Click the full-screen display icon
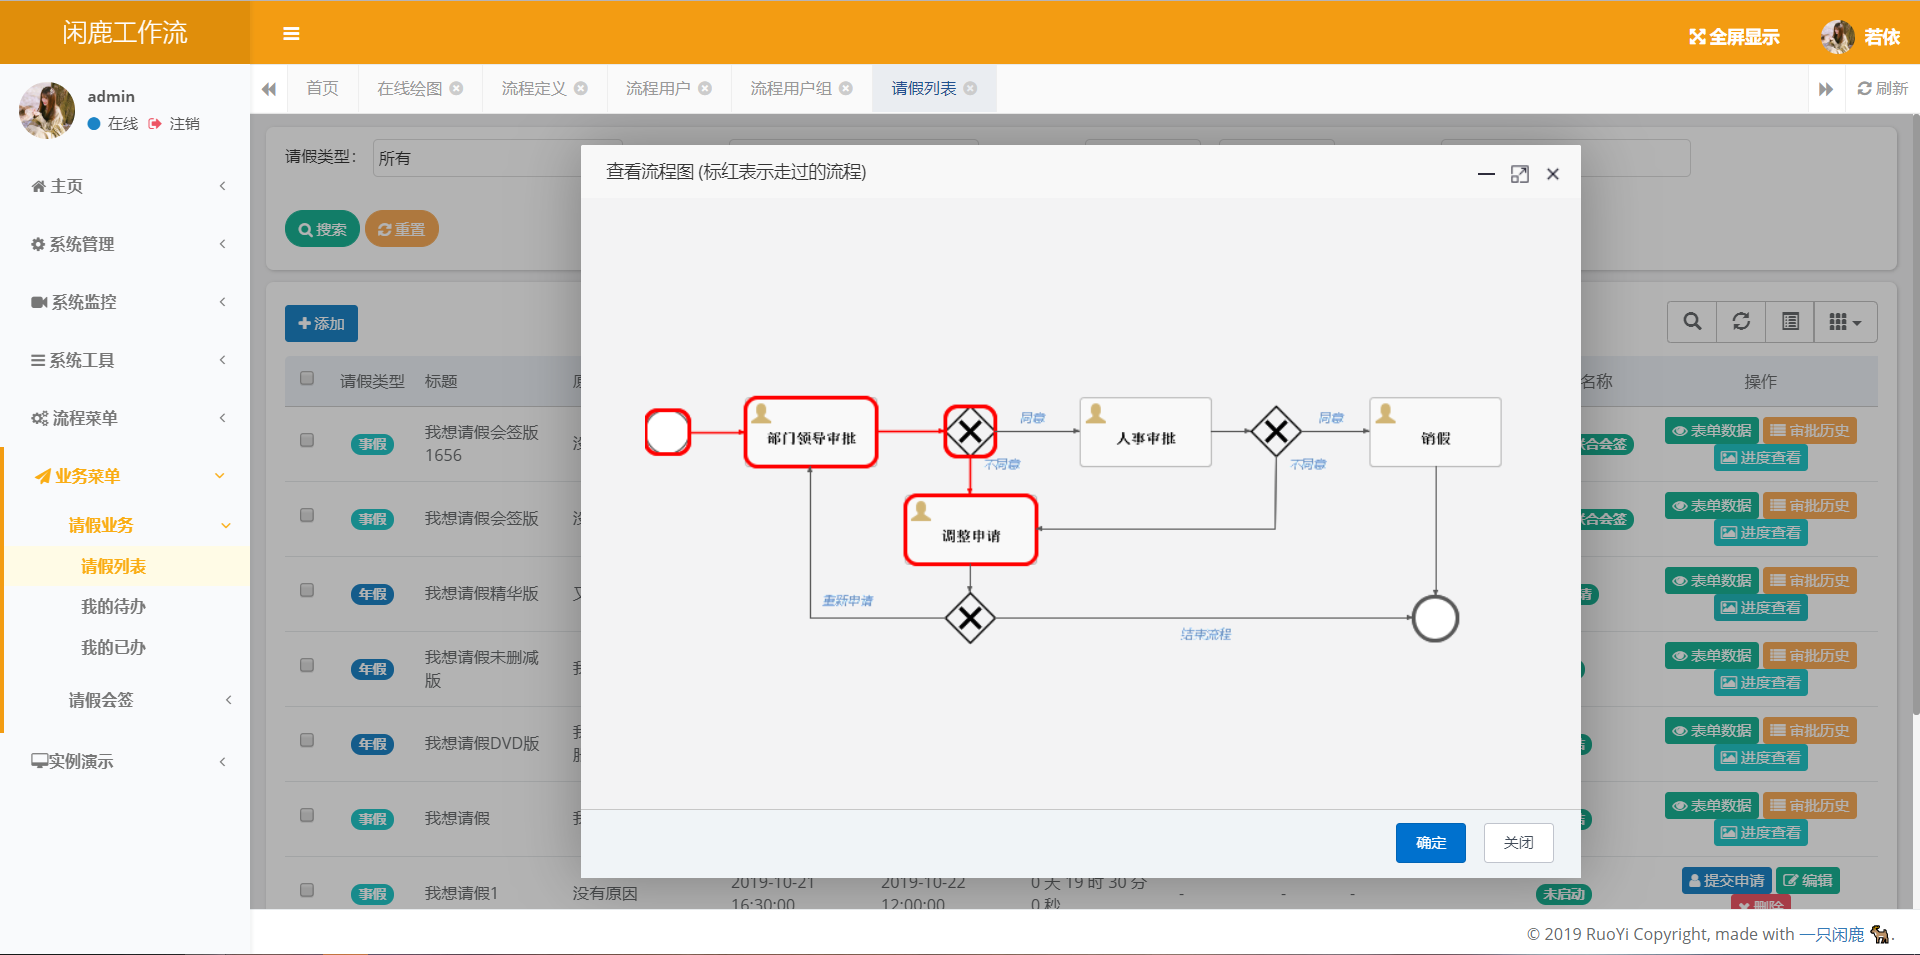The width and height of the screenshot is (1920, 955). (1697, 37)
